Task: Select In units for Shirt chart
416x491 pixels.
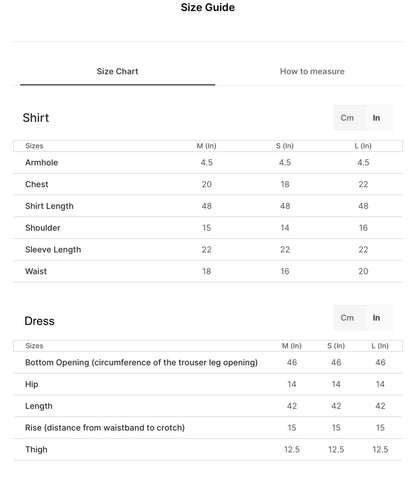Action: [x=376, y=118]
